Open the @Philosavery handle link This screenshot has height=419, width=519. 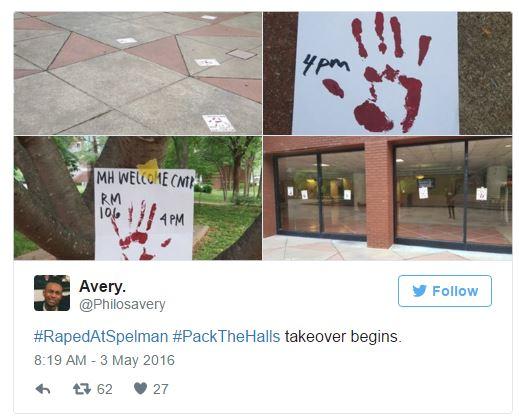click(x=122, y=305)
